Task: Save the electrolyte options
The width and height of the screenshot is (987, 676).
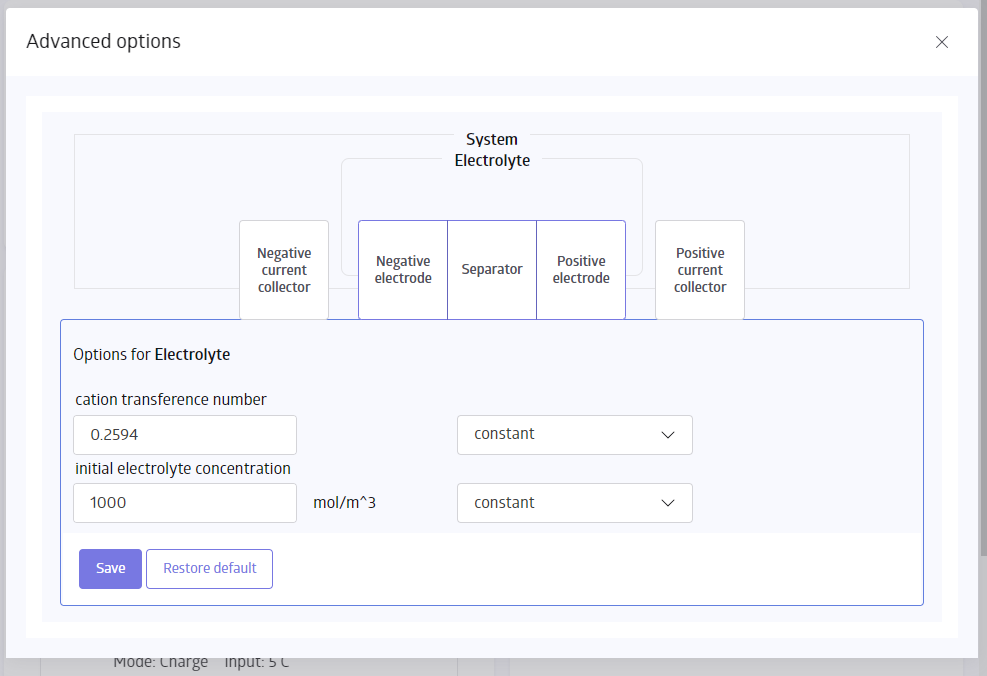Action: [110, 568]
